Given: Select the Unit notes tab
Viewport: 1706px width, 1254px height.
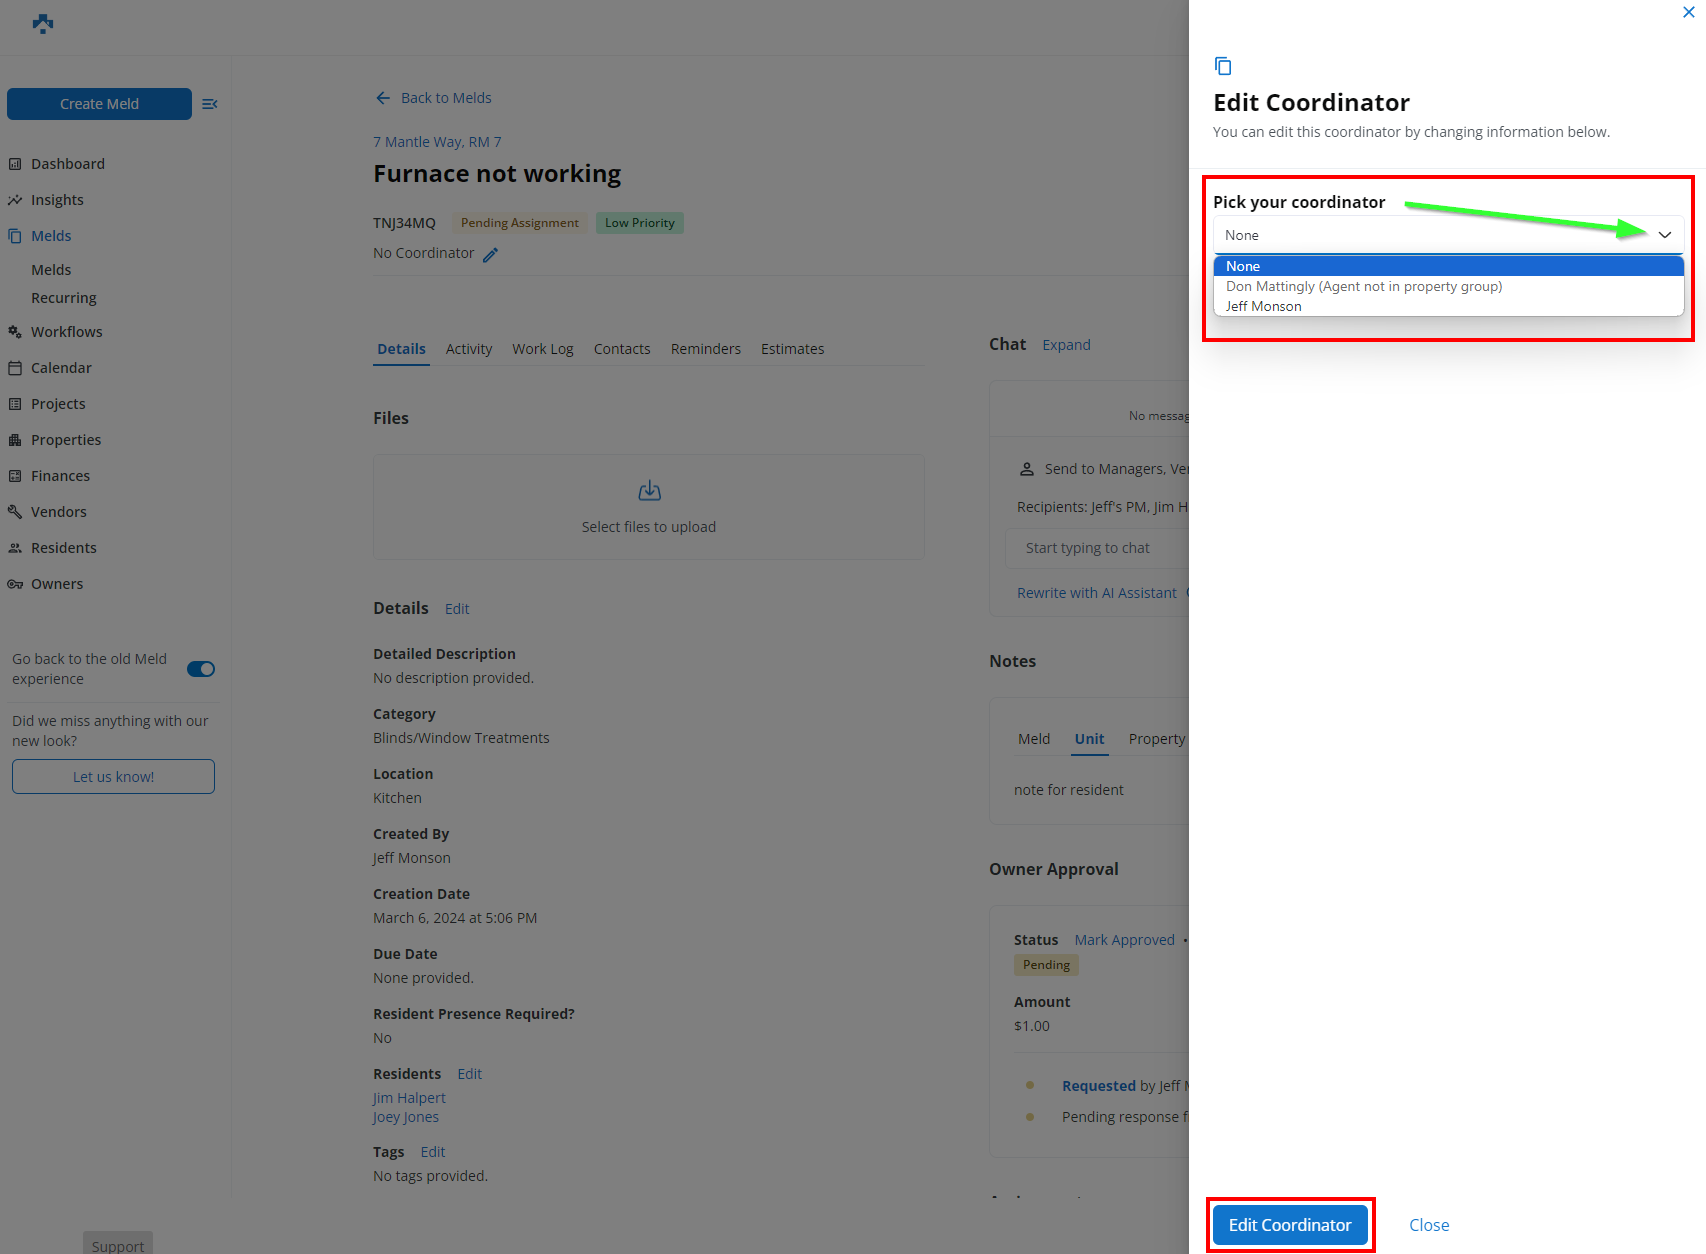Looking at the screenshot, I should 1089,739.
